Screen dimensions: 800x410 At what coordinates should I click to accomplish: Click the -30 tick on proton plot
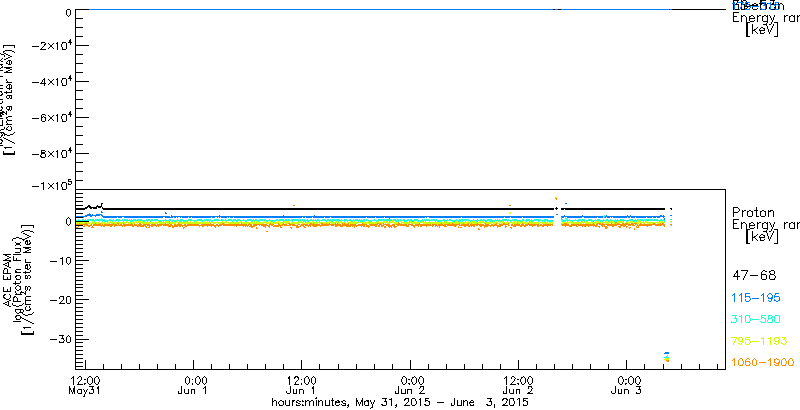click(x=59, y=339)
